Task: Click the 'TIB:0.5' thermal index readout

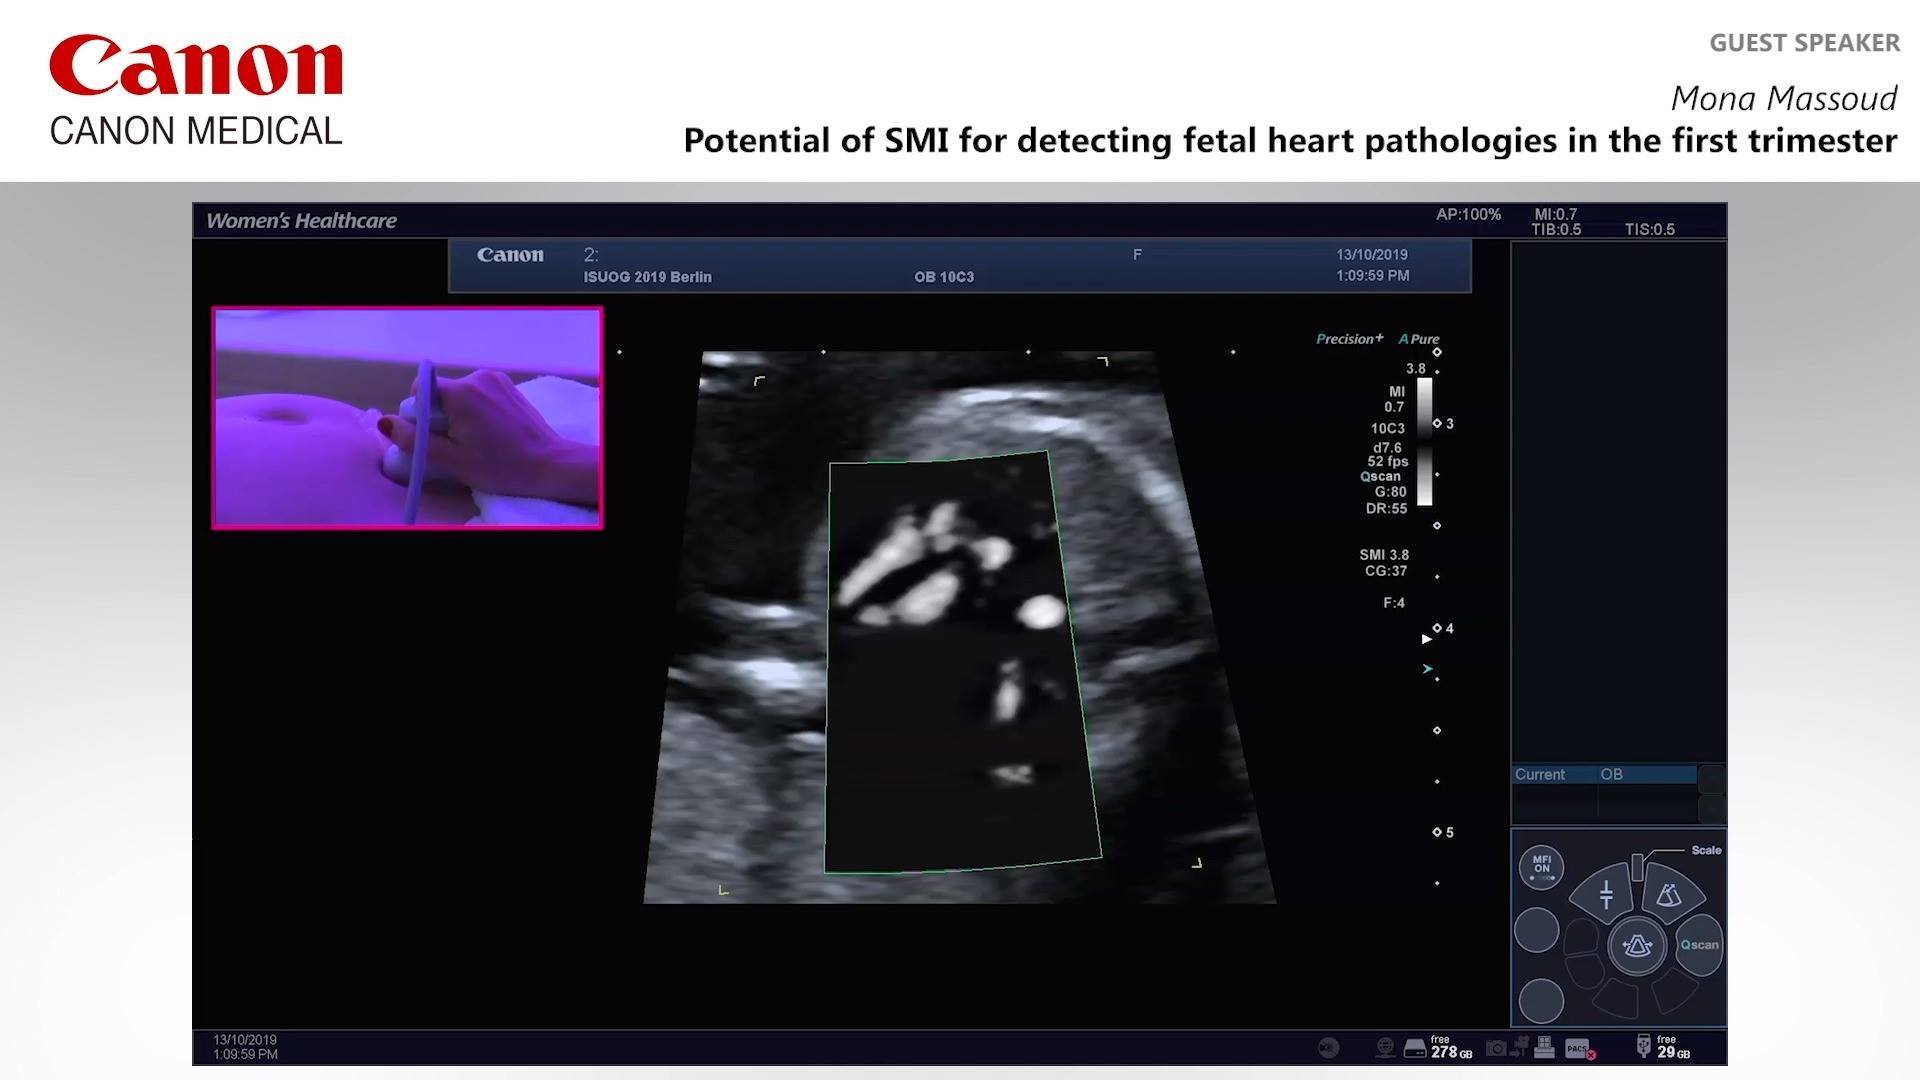Action: [1556, 230]
